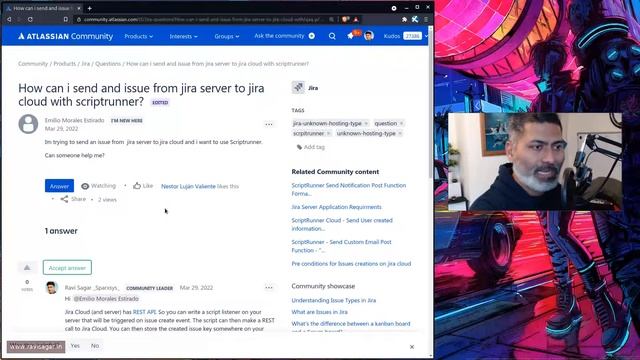Click the blue Answer button
This screenshot has height=360, width=640.
tap(59, 186)
